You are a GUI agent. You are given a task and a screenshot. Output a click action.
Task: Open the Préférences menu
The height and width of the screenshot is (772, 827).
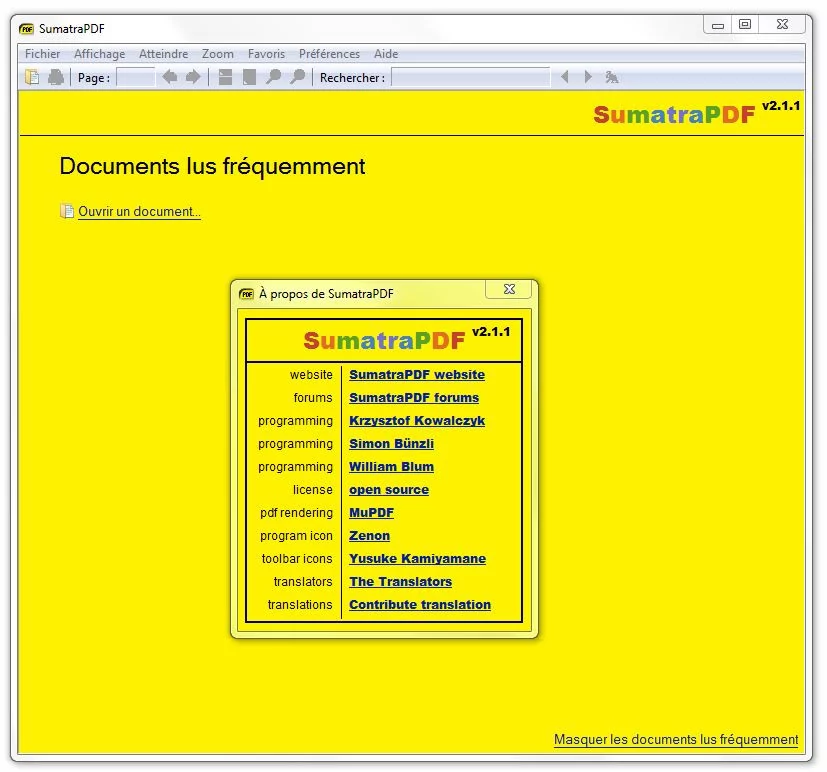tap(330, 54)
